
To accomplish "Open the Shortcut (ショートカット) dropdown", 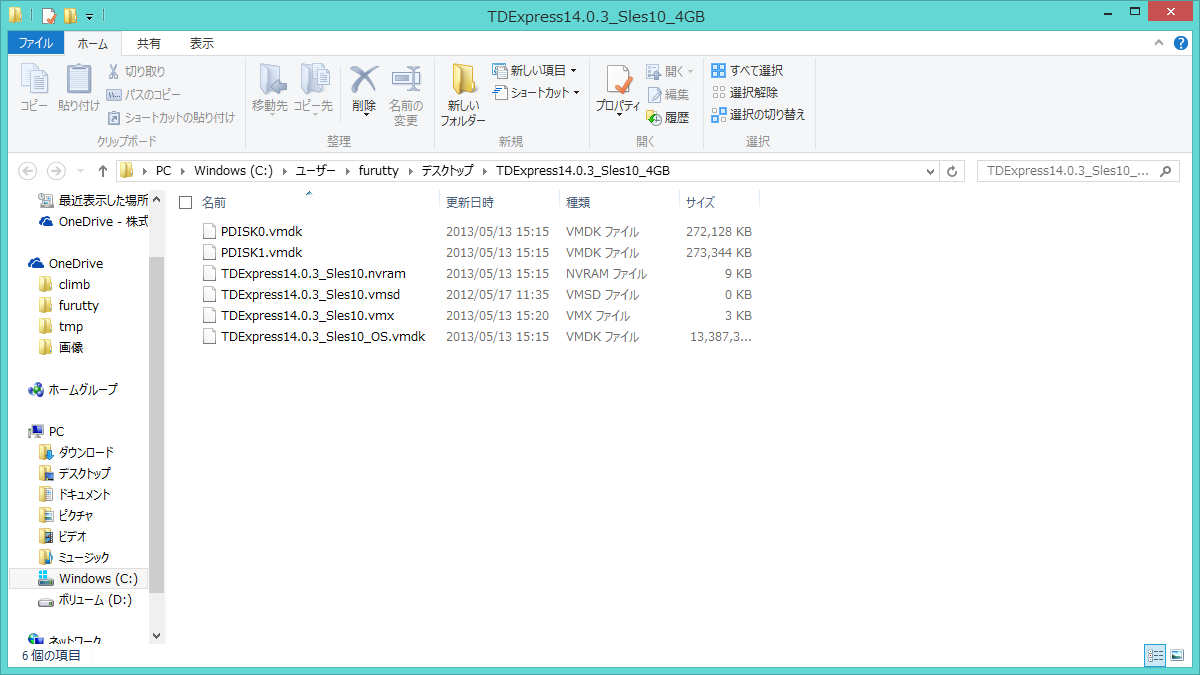I will pyautogui.click(x=537, y=93).
